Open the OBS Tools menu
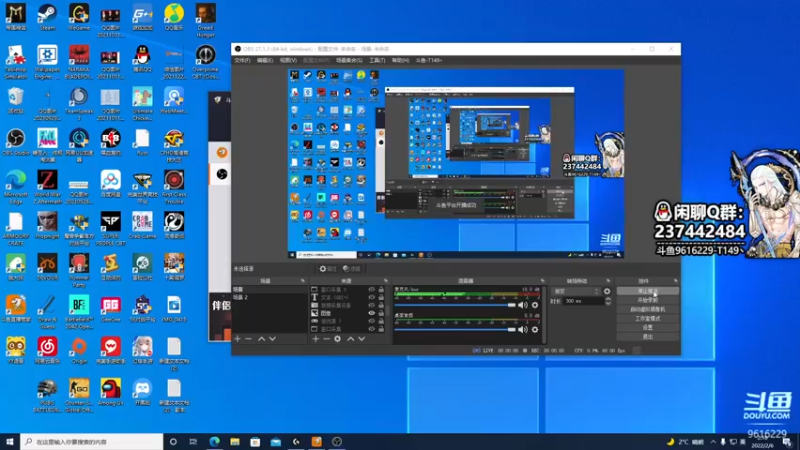Screen dimensions: 800x450 pos(377,60)
